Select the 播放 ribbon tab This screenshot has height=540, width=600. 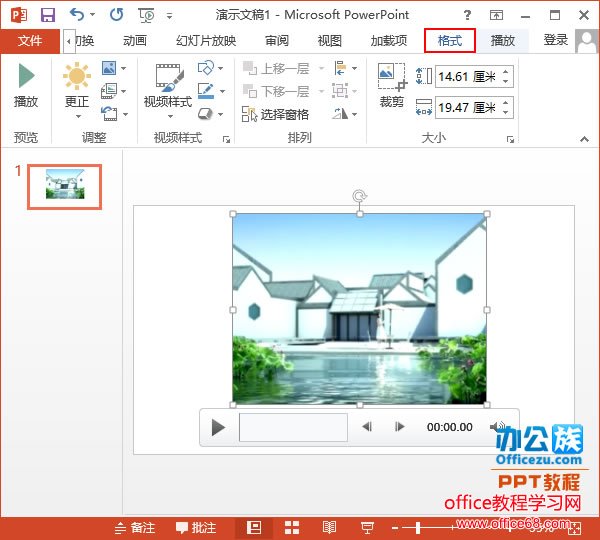[x=502, y=41]
